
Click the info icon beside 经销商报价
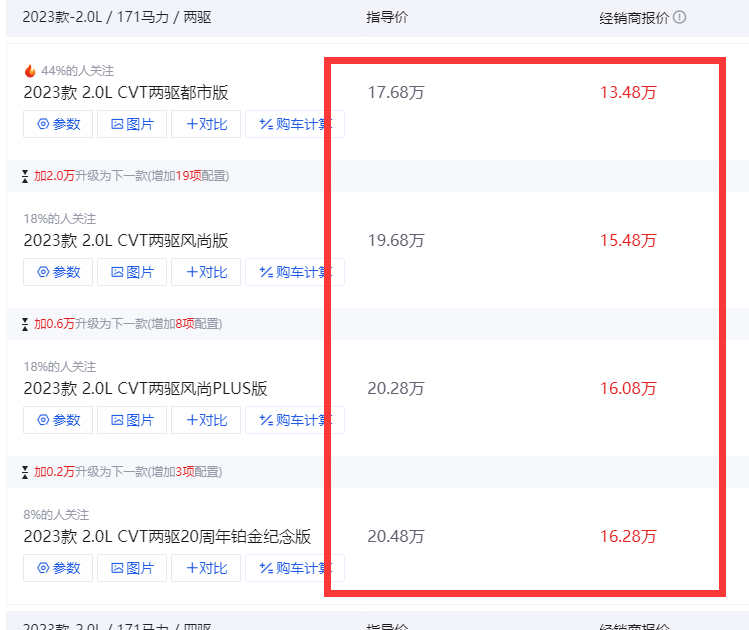click(679, 17)
